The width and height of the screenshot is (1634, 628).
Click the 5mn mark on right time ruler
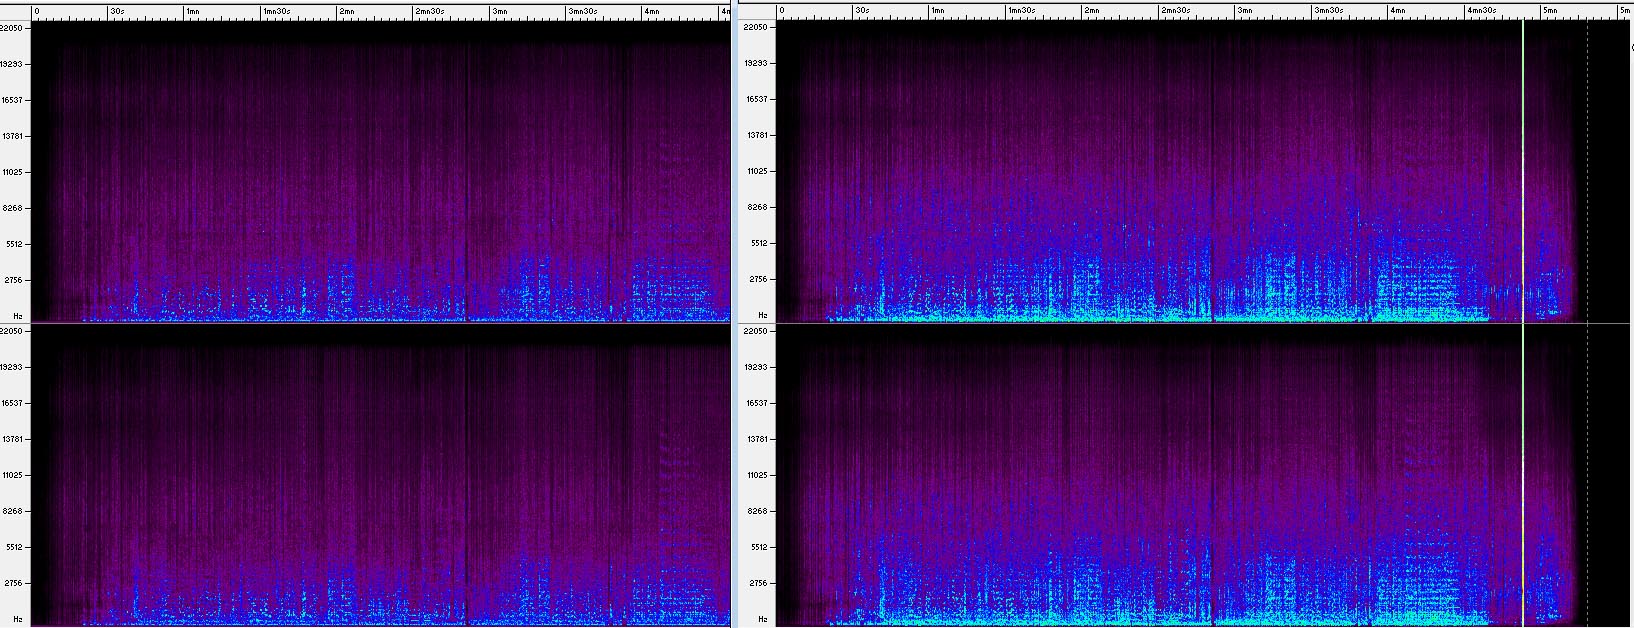1549,11
